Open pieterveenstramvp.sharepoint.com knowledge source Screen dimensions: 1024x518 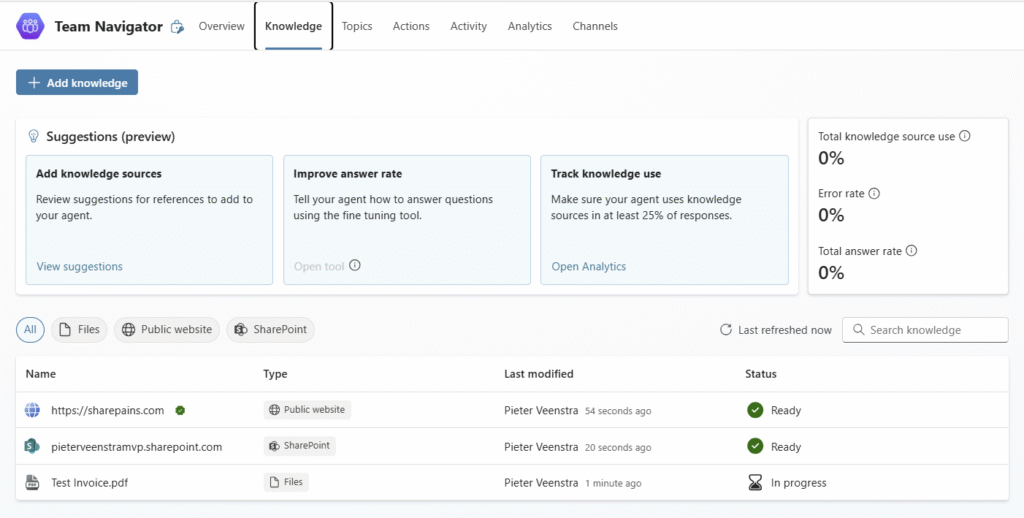[x=136, y=447]
